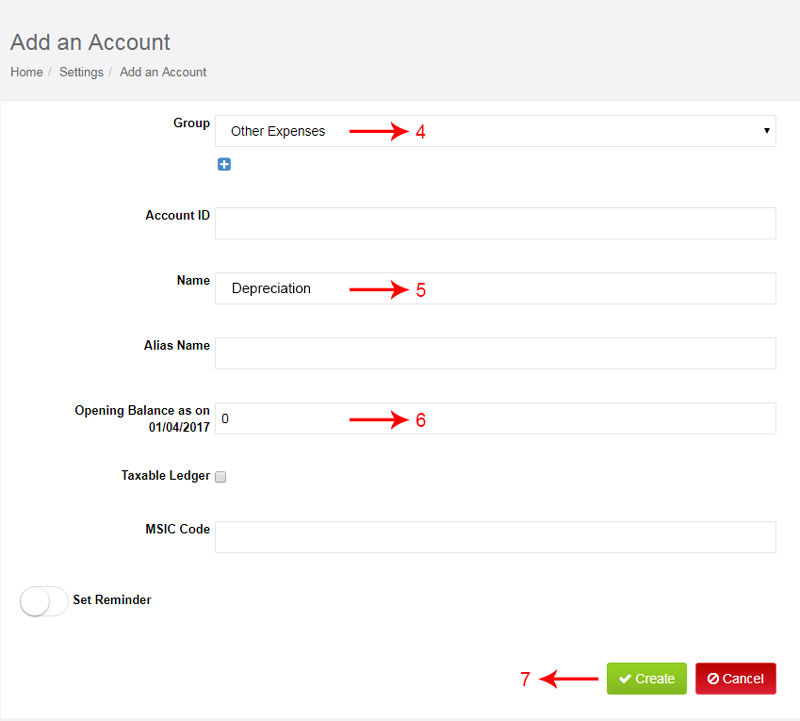The width and height of the screenshot is (800, 721).
Task: Click the Taxable Ledger label
Action: pos(165,476)
